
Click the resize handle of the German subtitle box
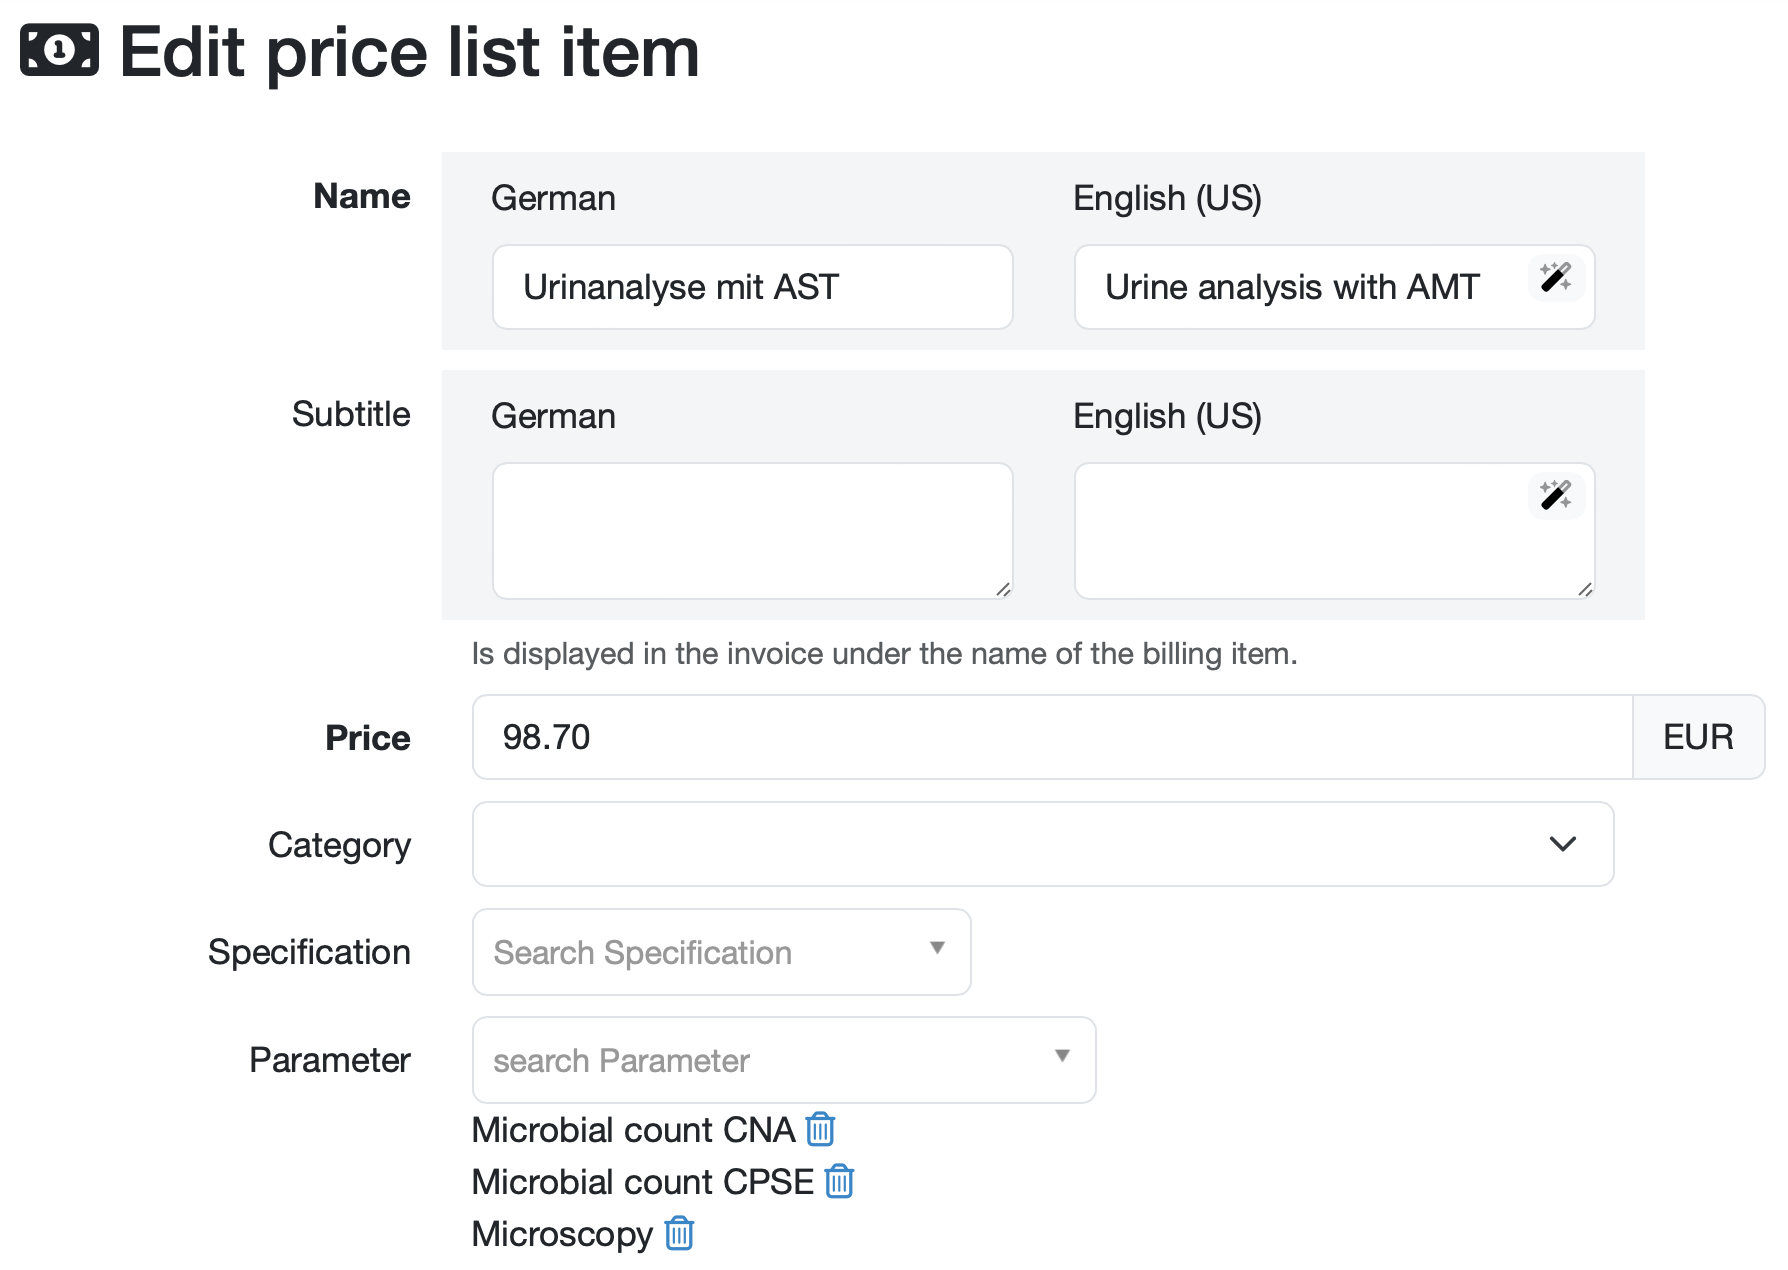point(1003,591)
